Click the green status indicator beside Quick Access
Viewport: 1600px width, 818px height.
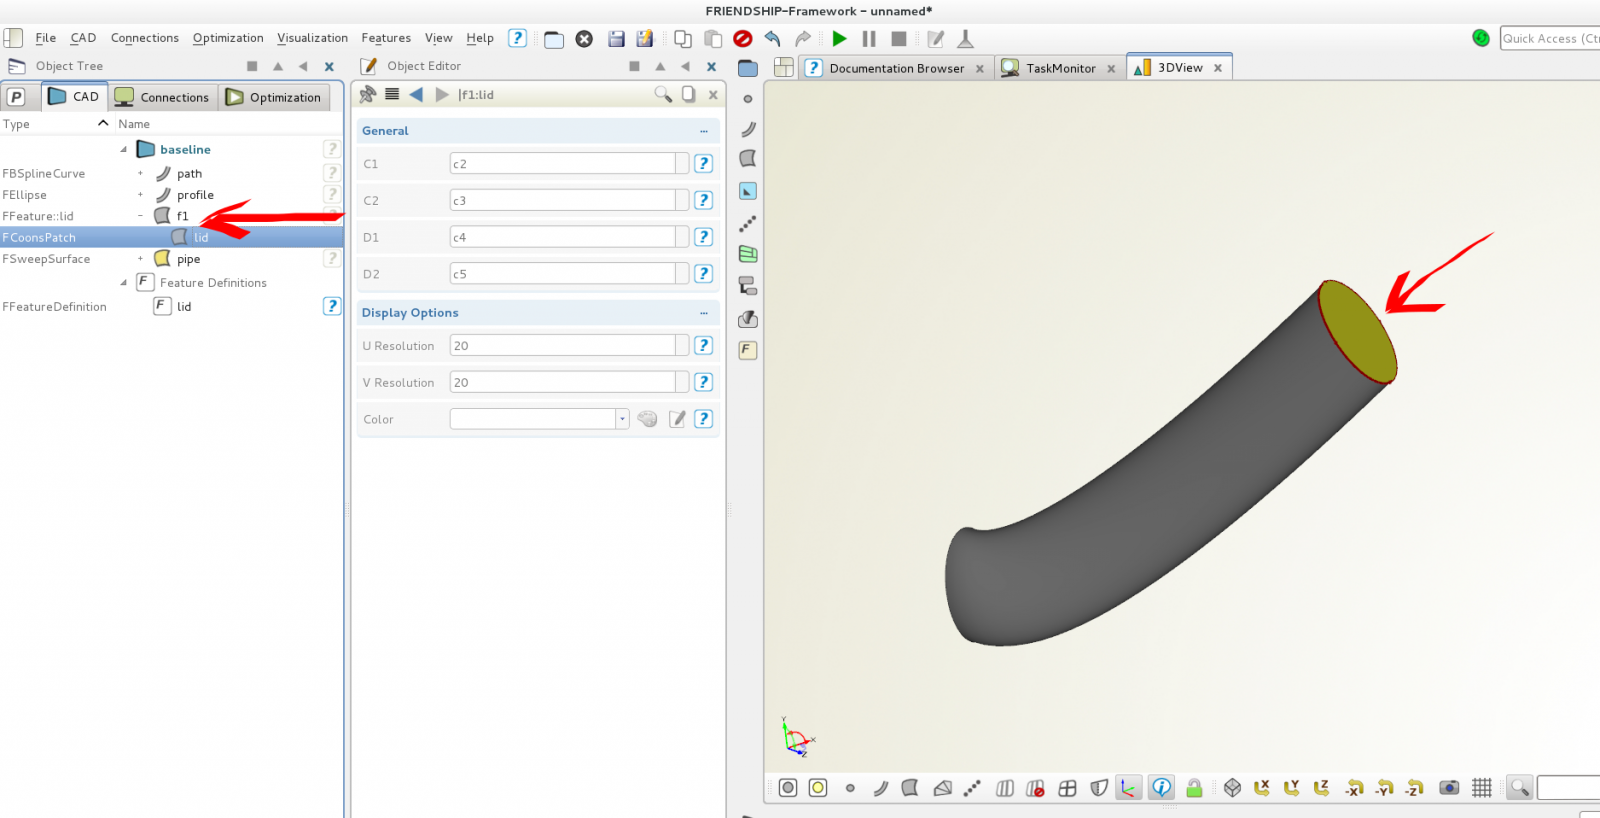(1481, 38)
